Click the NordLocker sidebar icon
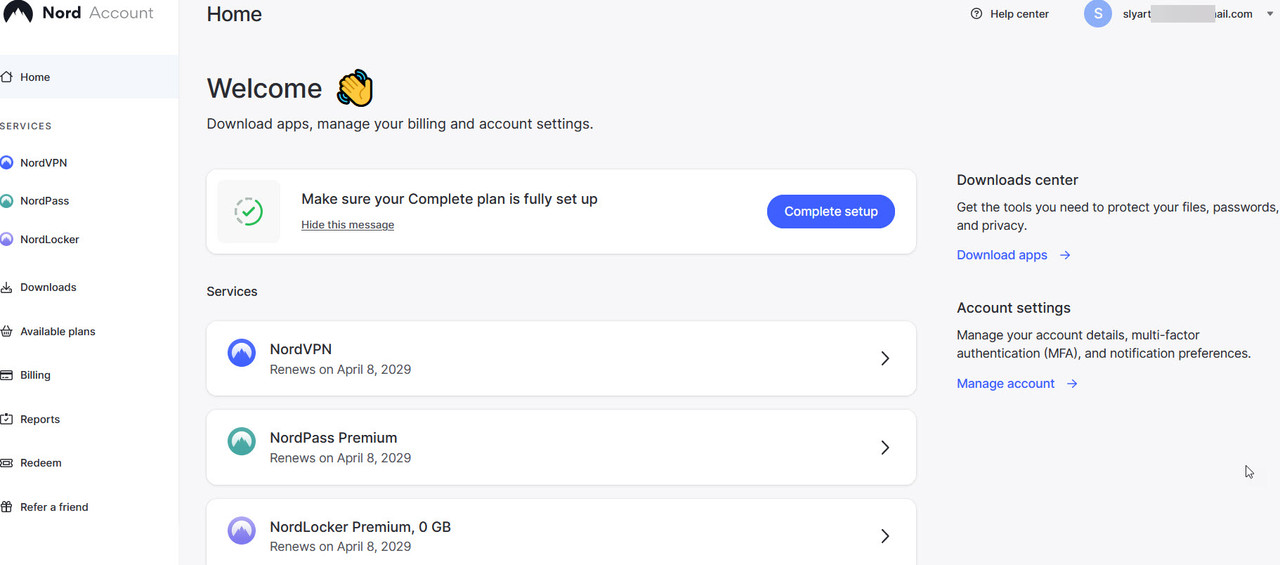1280x565 pixels. pos(6,240)
